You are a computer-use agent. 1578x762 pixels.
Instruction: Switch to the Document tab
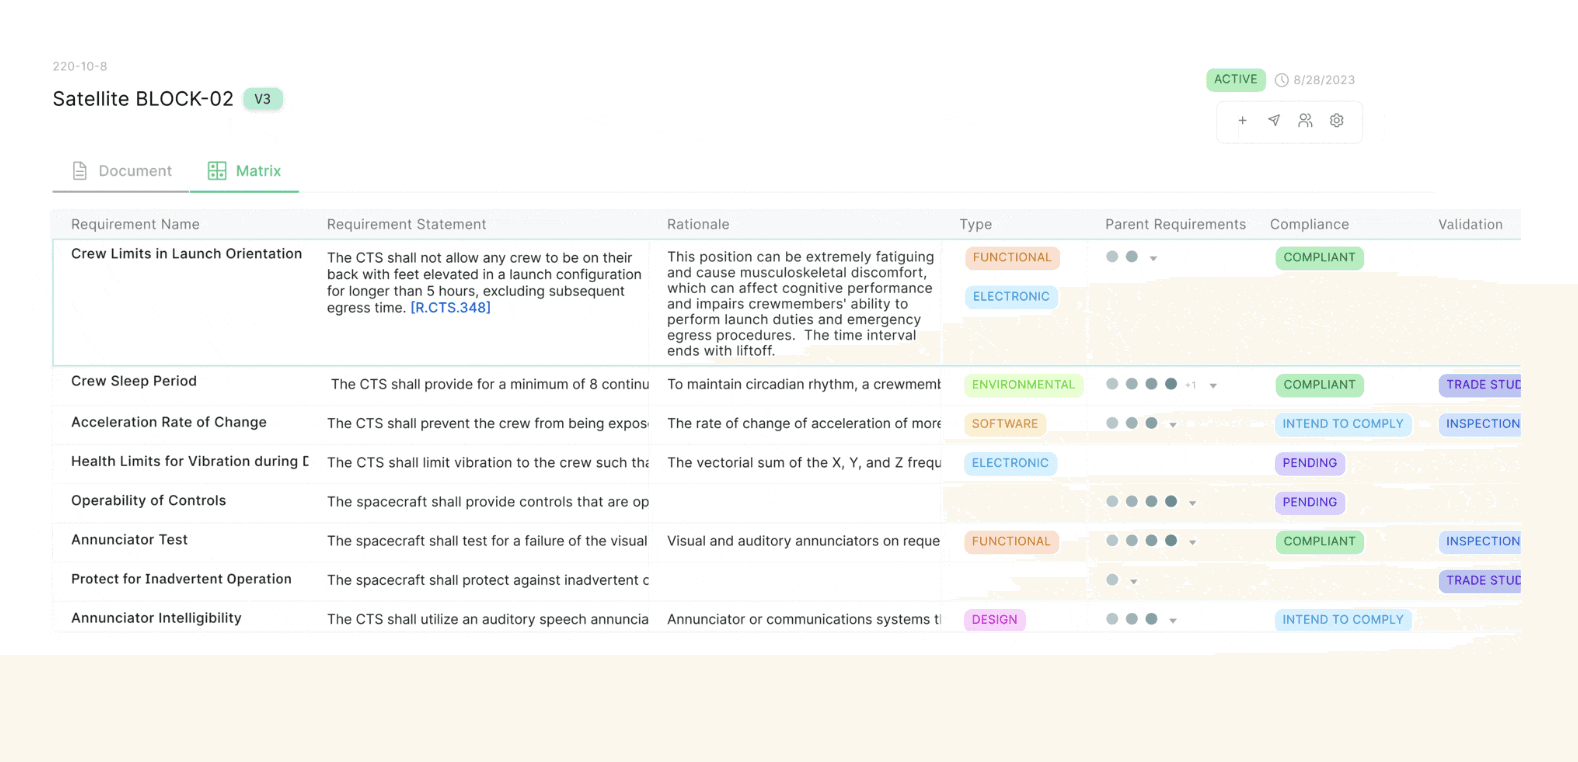pyautogui.click(x=121, y=171)
